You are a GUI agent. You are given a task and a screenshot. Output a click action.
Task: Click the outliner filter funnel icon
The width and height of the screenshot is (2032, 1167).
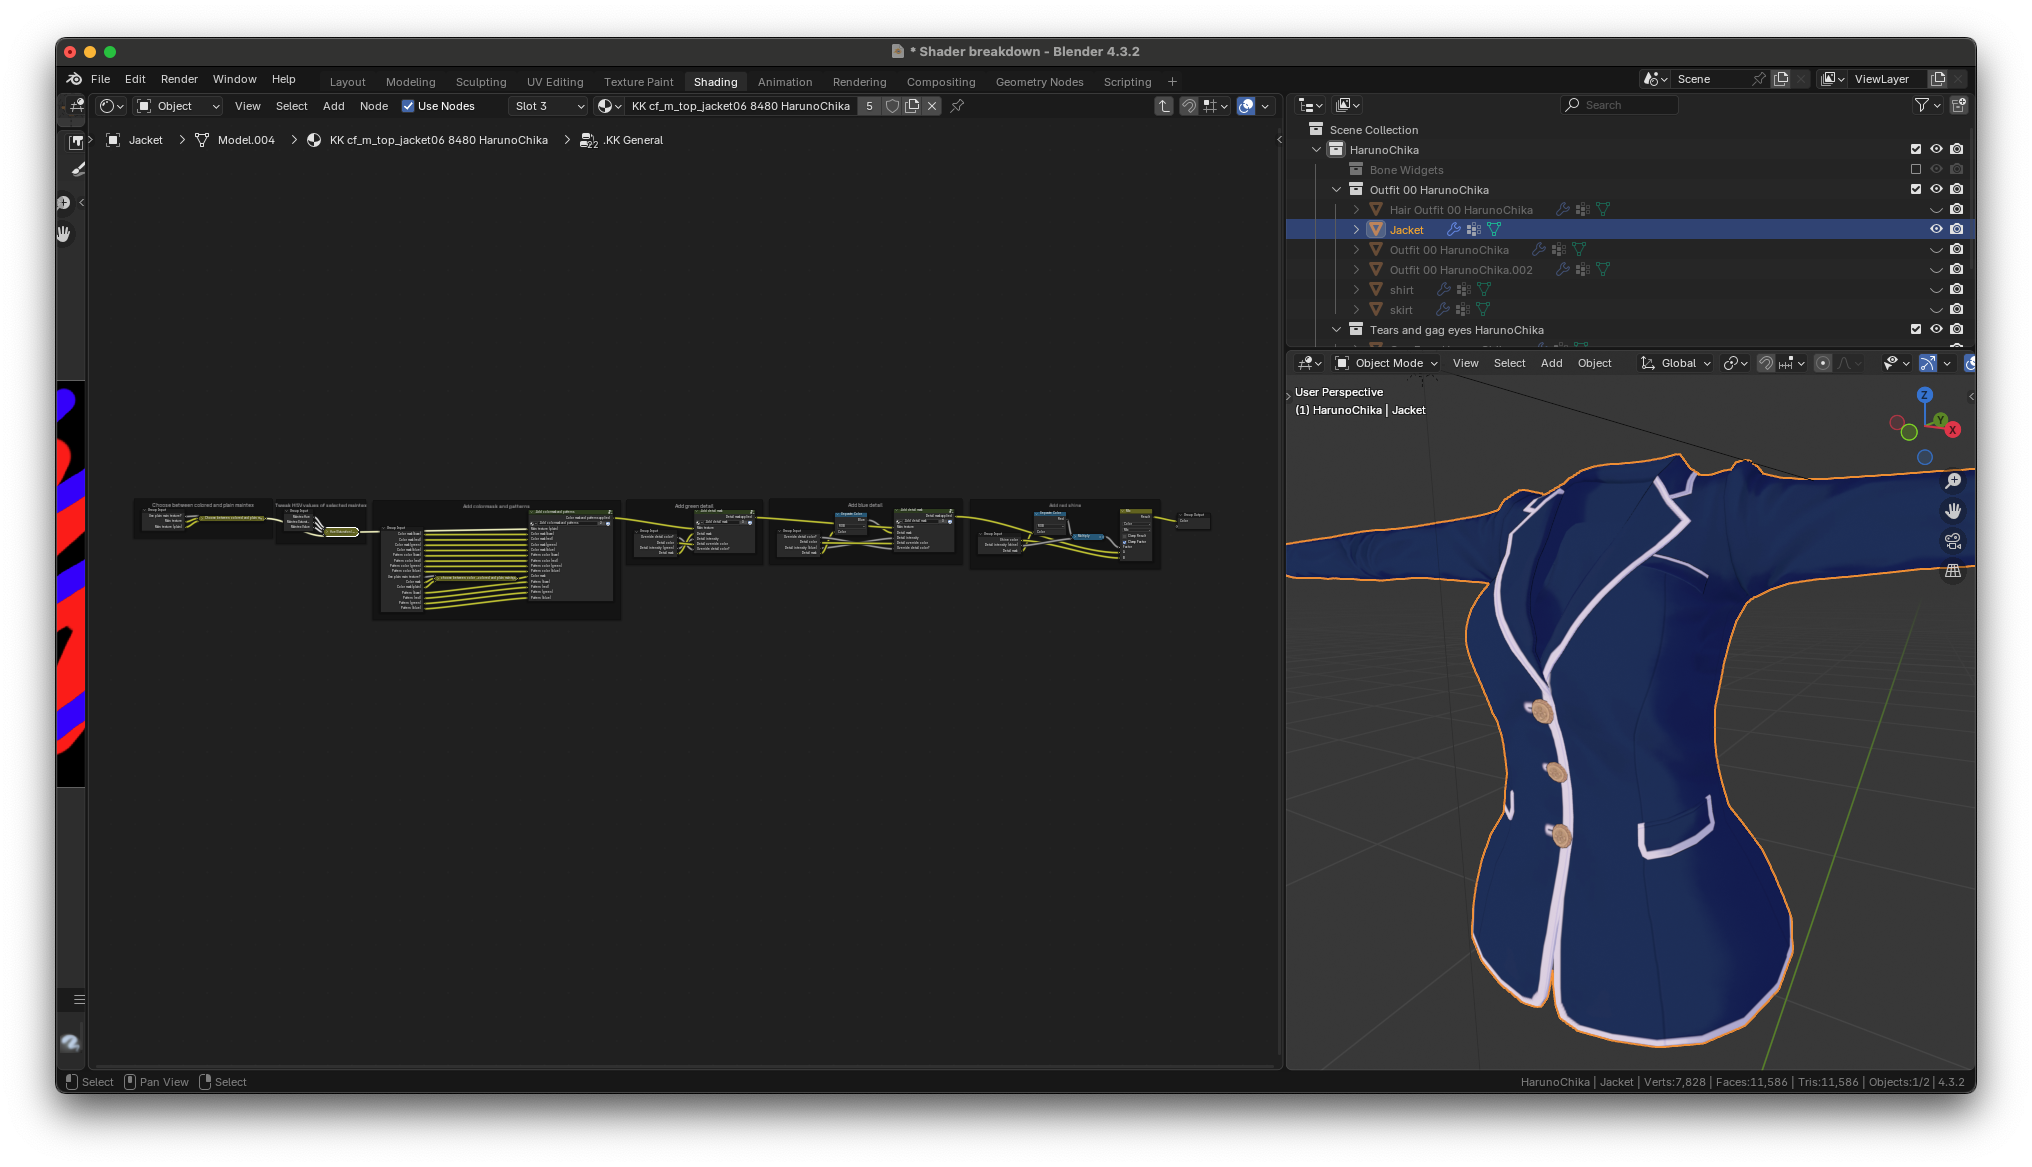[x=1921, y=105]
